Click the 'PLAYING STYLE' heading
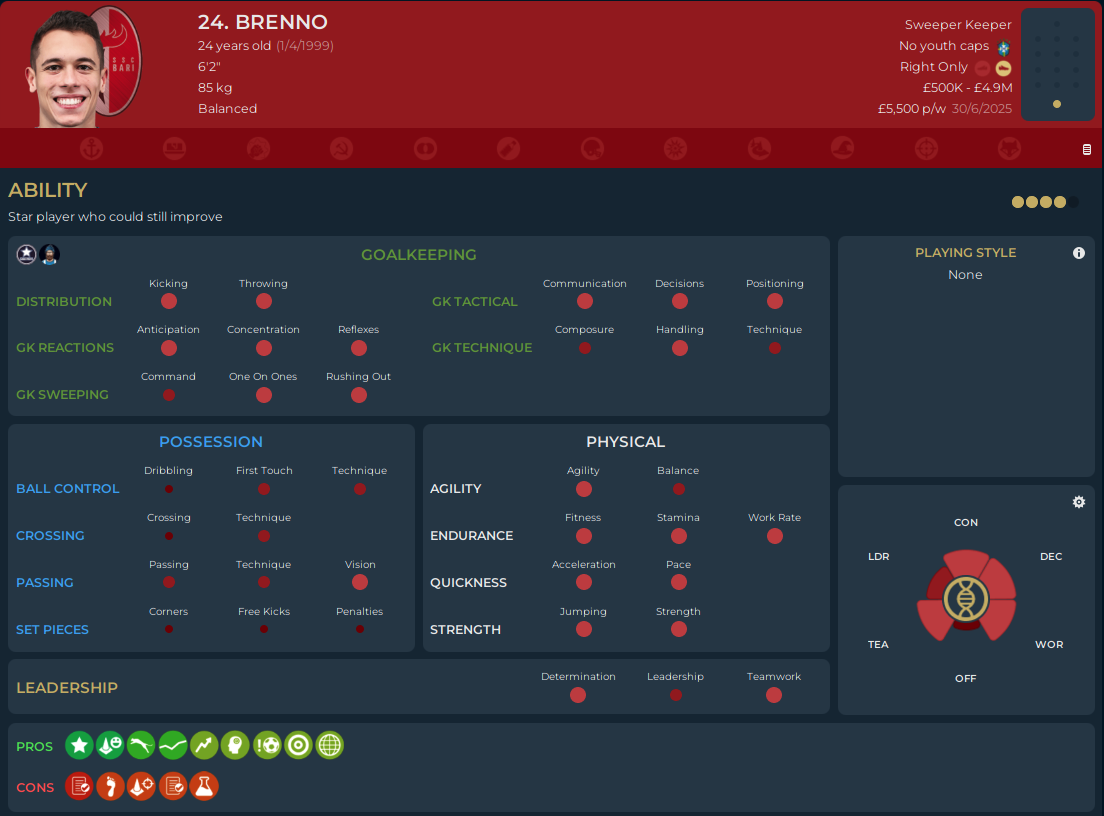 [965, 253]
